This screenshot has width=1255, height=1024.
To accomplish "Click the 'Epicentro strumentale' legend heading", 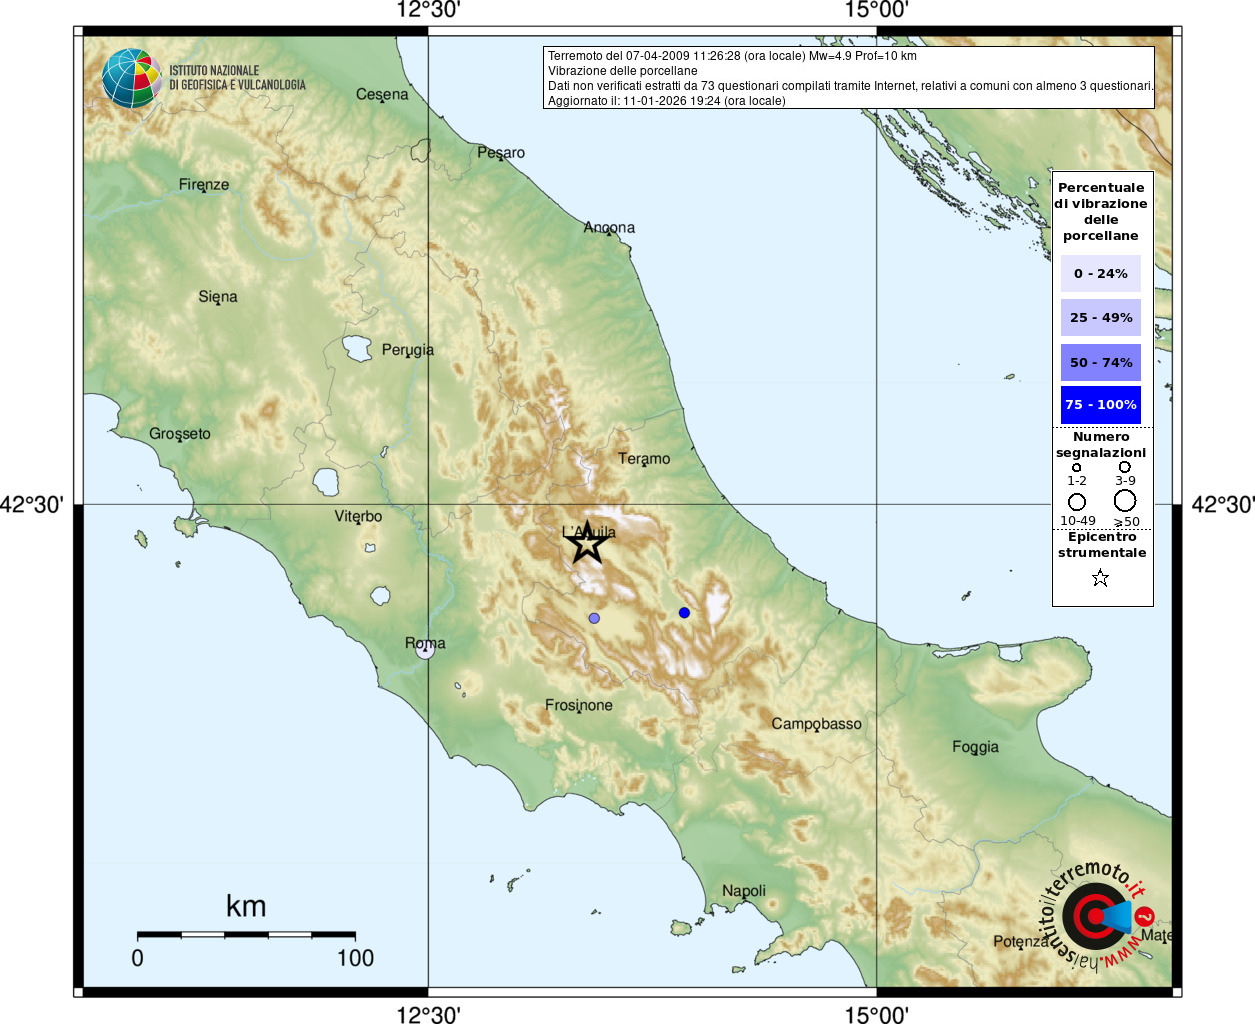I will [1102, 545].
